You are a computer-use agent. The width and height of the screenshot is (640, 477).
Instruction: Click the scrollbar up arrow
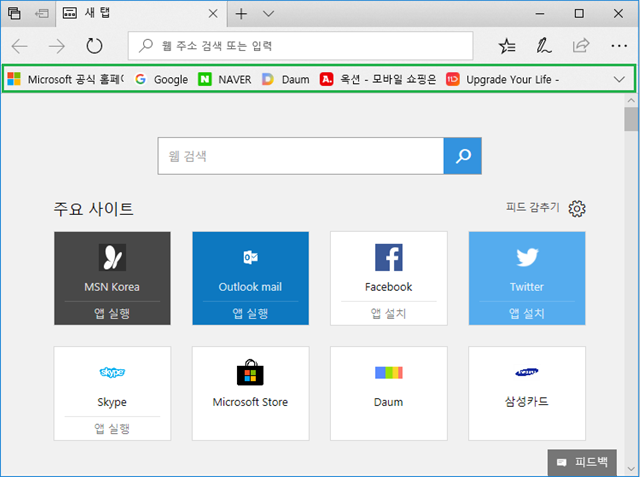click(631, 100)
